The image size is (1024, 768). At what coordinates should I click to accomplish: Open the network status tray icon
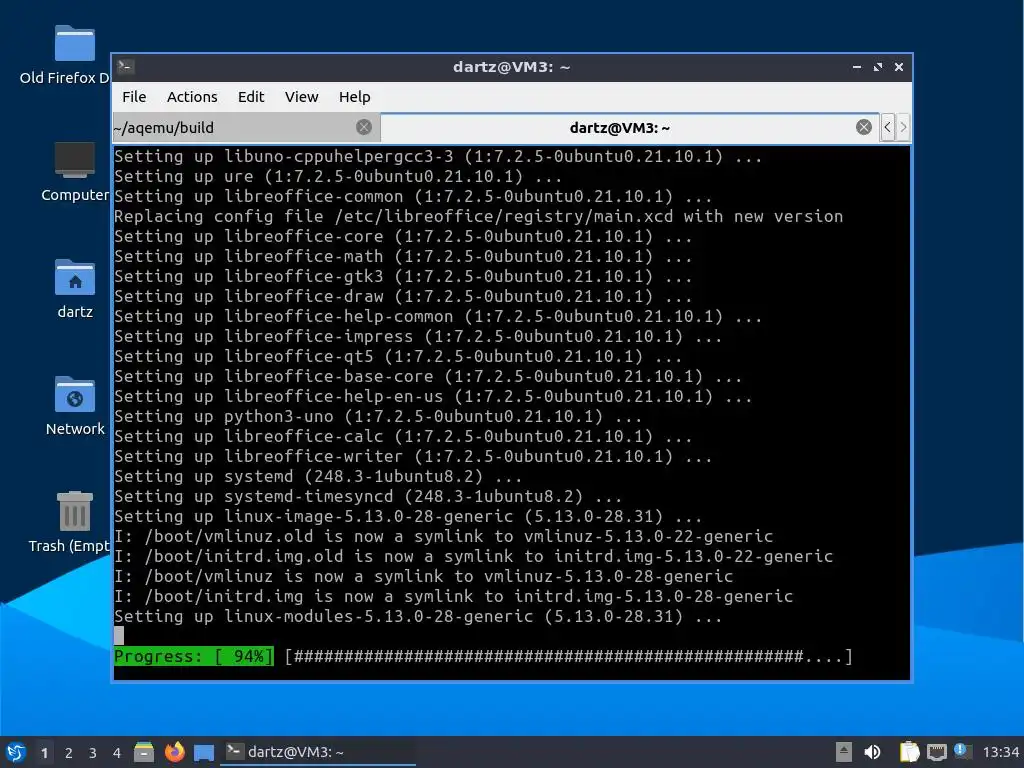point(936,752)
